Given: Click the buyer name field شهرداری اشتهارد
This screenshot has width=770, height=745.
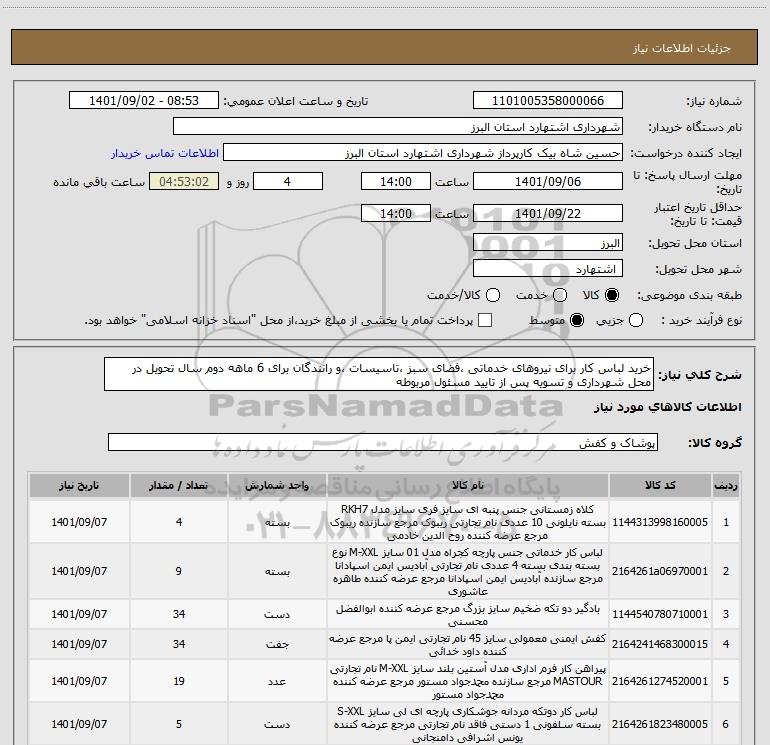Looking at the screenshot, I should (x=398, y=127).
